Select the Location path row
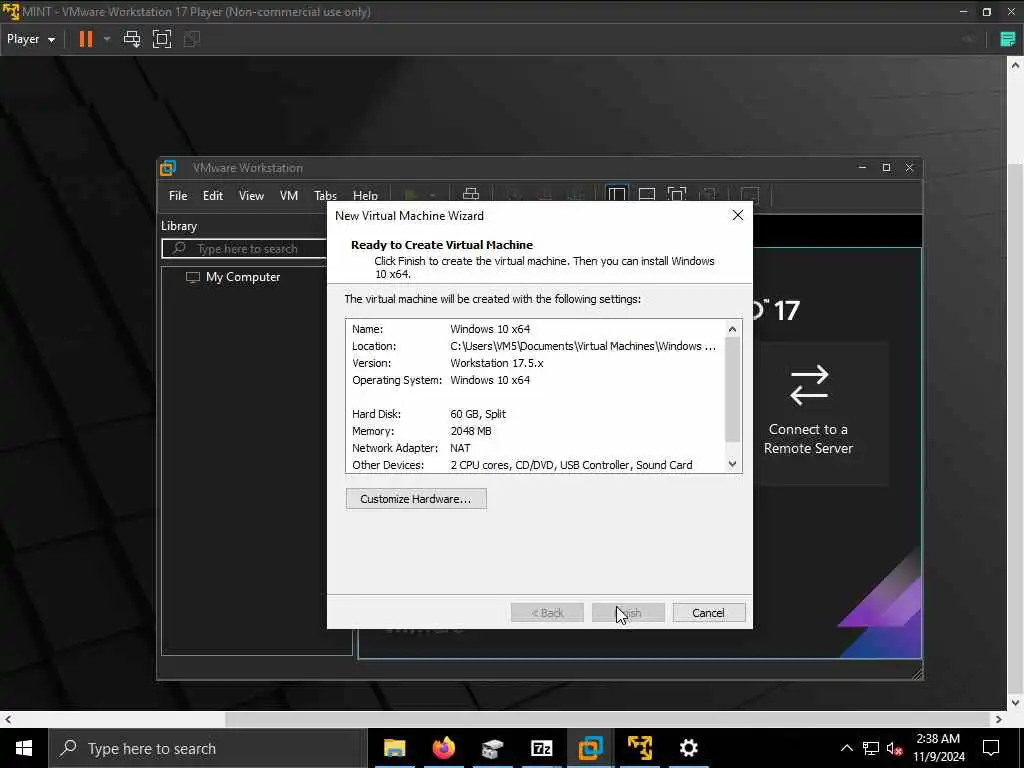The width and height of the screenshot is (1024, 768). pos(536,346)
